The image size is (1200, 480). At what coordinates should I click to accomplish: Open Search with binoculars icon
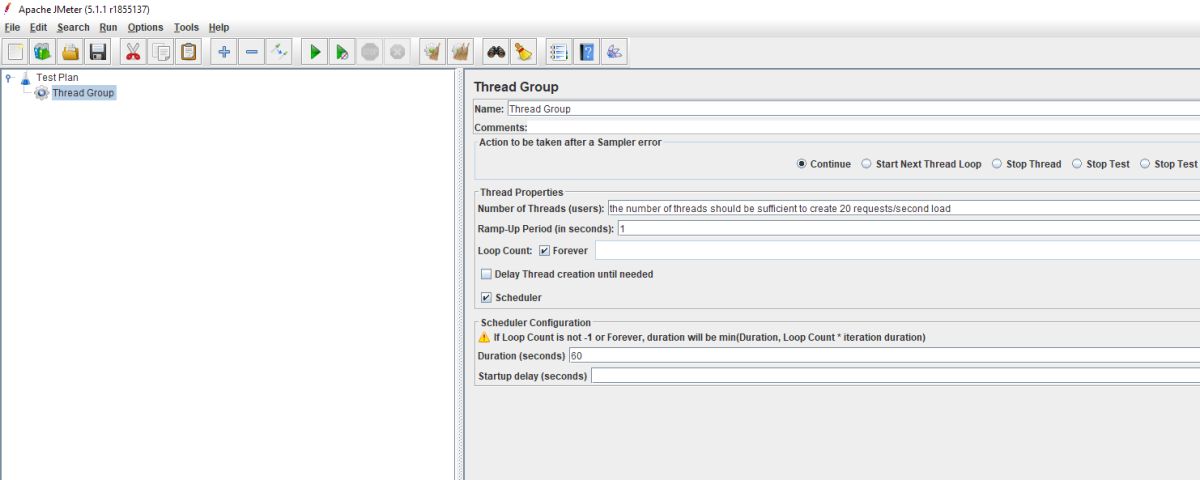tap(496, 51)
